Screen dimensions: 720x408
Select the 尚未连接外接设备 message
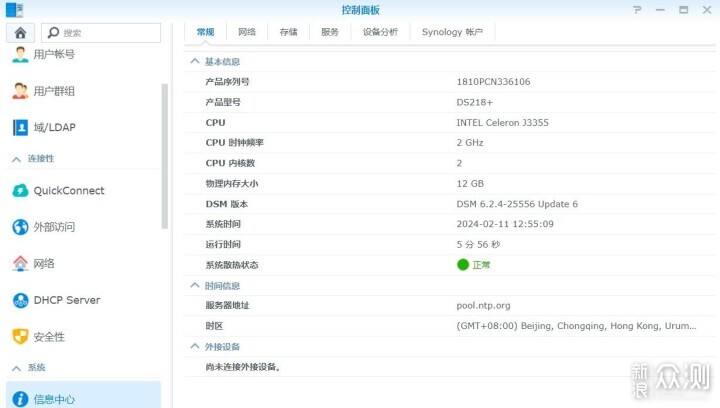pyautogui.click(x=243, y=367)
